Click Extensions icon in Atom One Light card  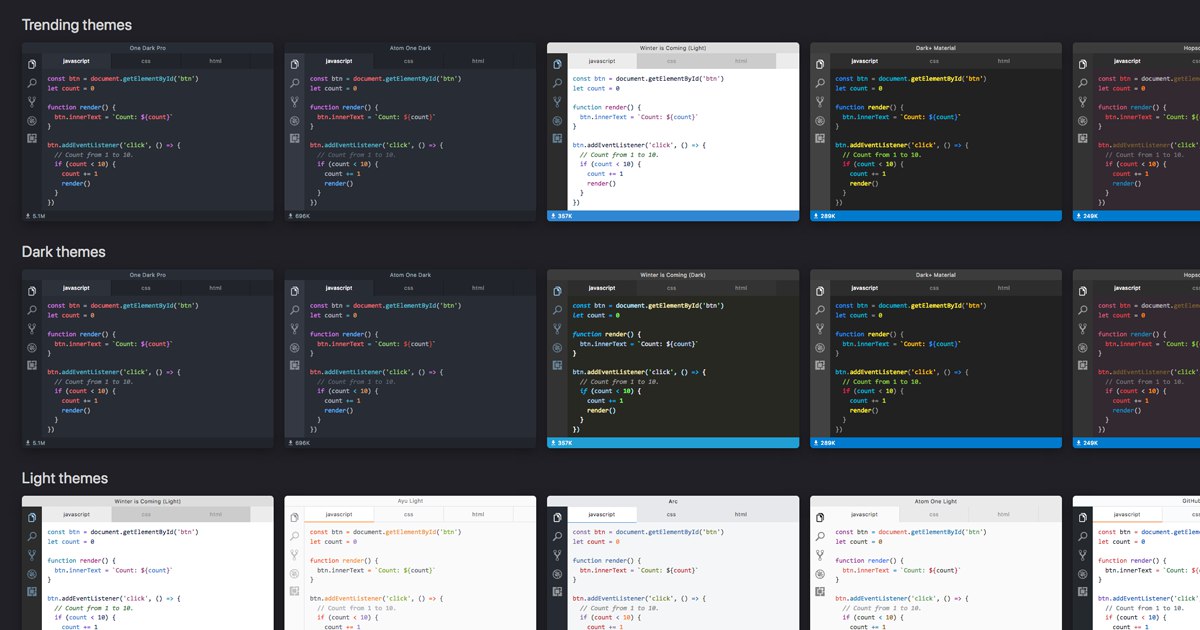coord(820,592)
